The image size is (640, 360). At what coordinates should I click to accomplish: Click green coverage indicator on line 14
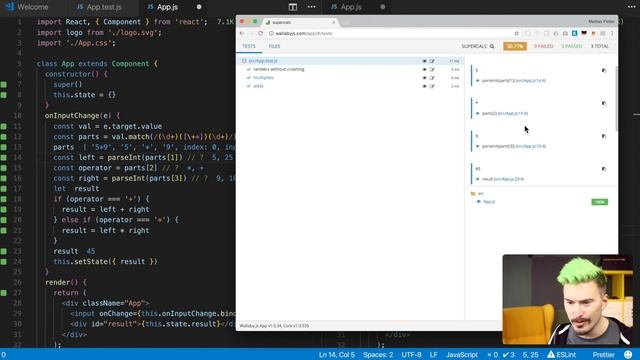click(x=4, y=158)
